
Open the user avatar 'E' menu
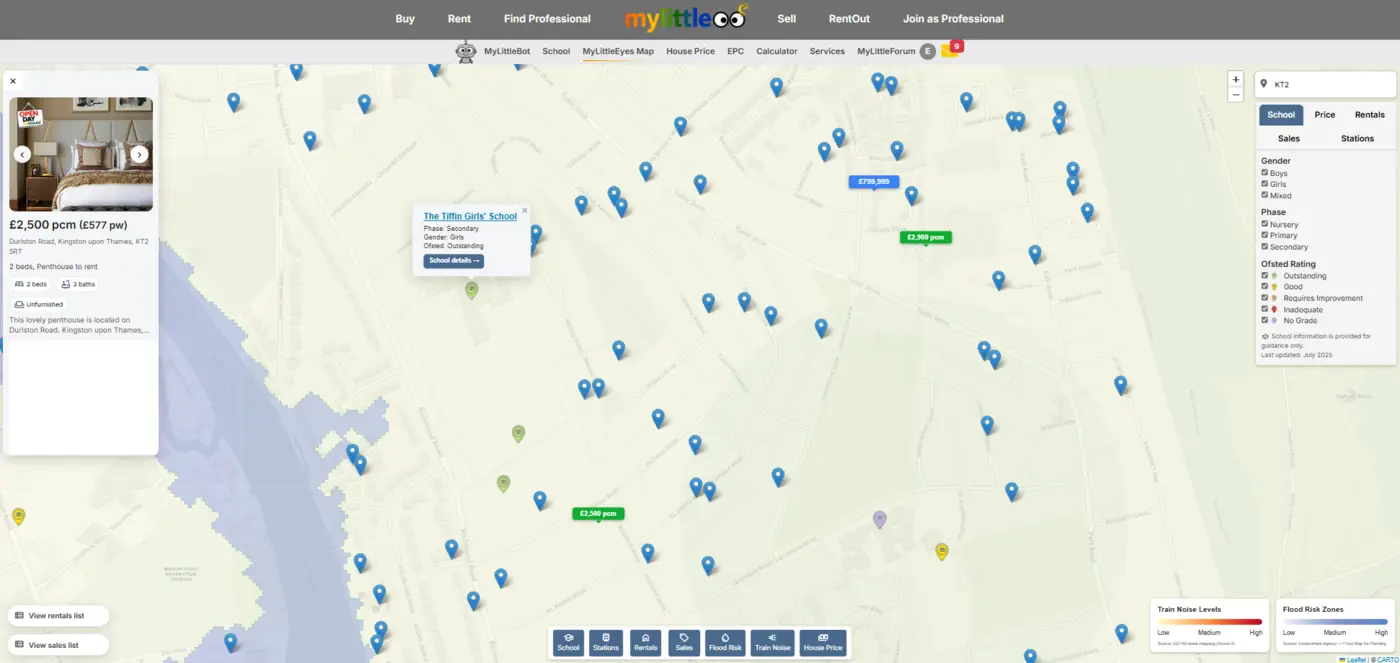coord(927,51)
